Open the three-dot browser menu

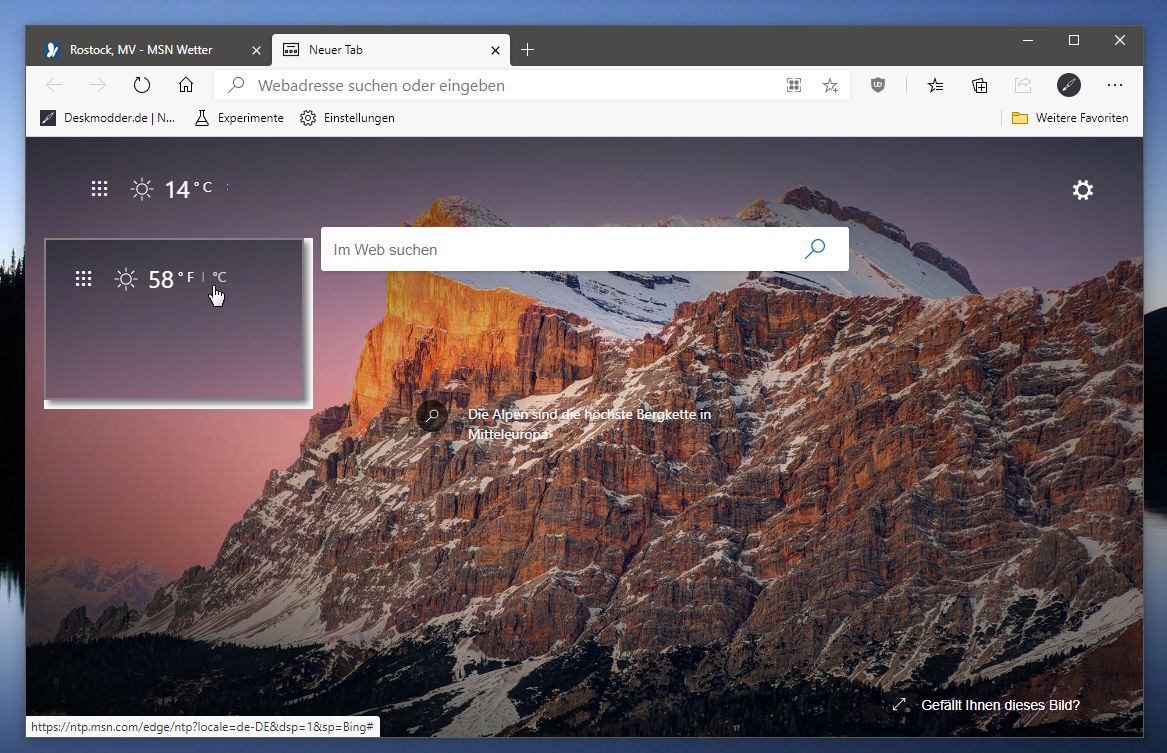[1114, 86]
